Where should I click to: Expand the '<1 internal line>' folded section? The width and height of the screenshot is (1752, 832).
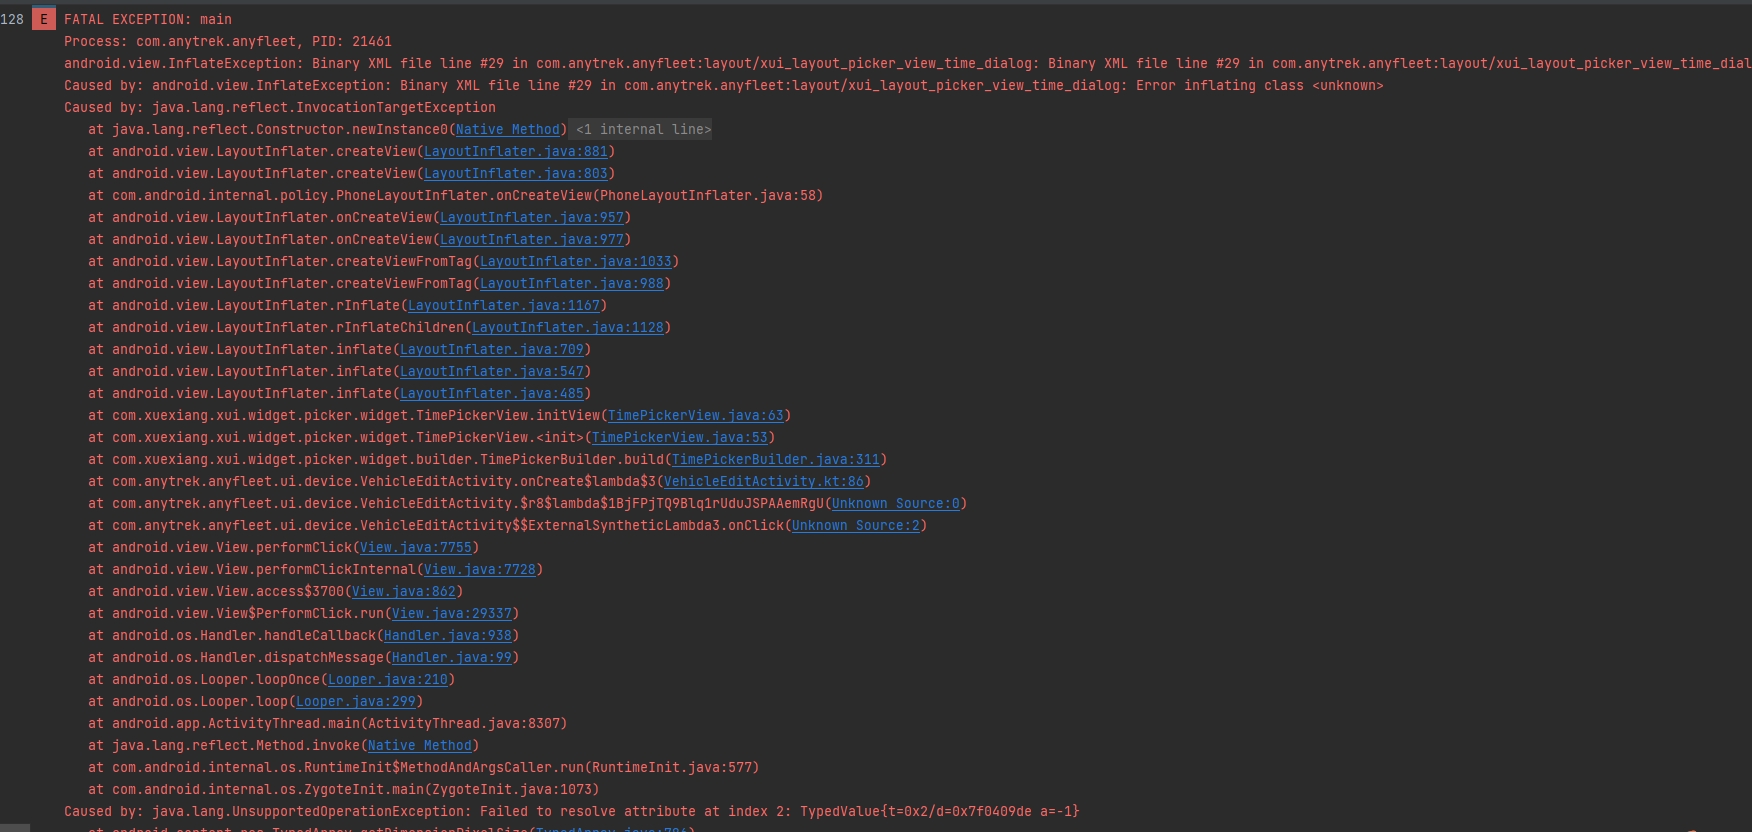[644, 129]
